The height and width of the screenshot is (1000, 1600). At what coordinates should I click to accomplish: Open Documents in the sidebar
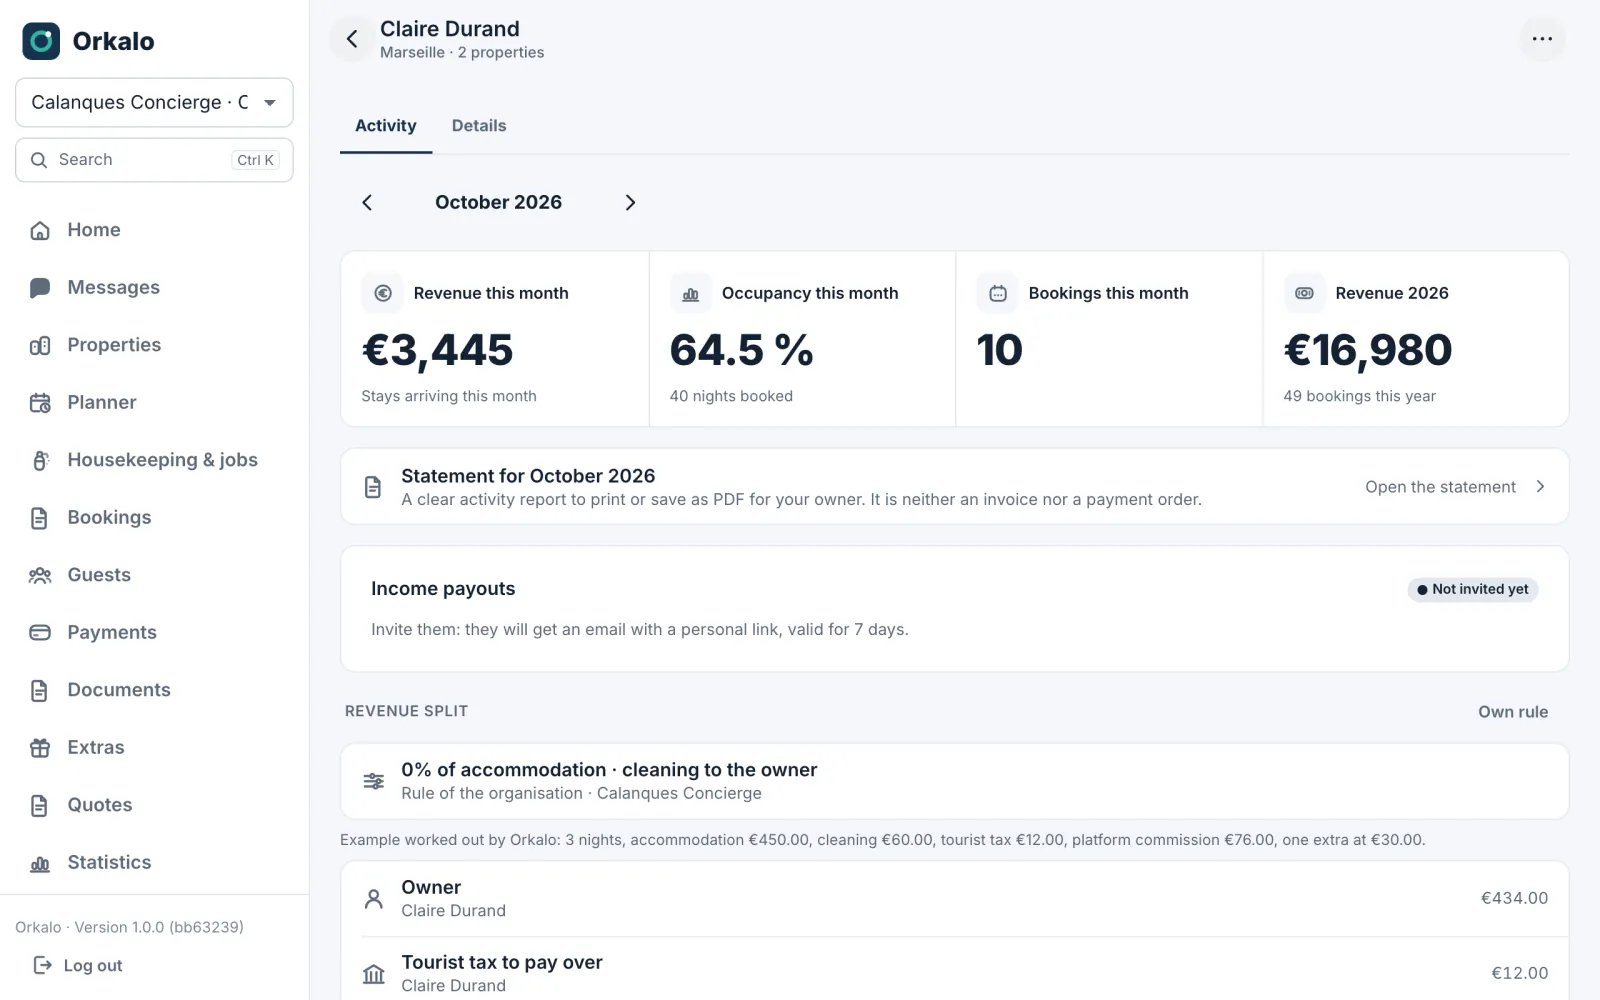[154, 690]
